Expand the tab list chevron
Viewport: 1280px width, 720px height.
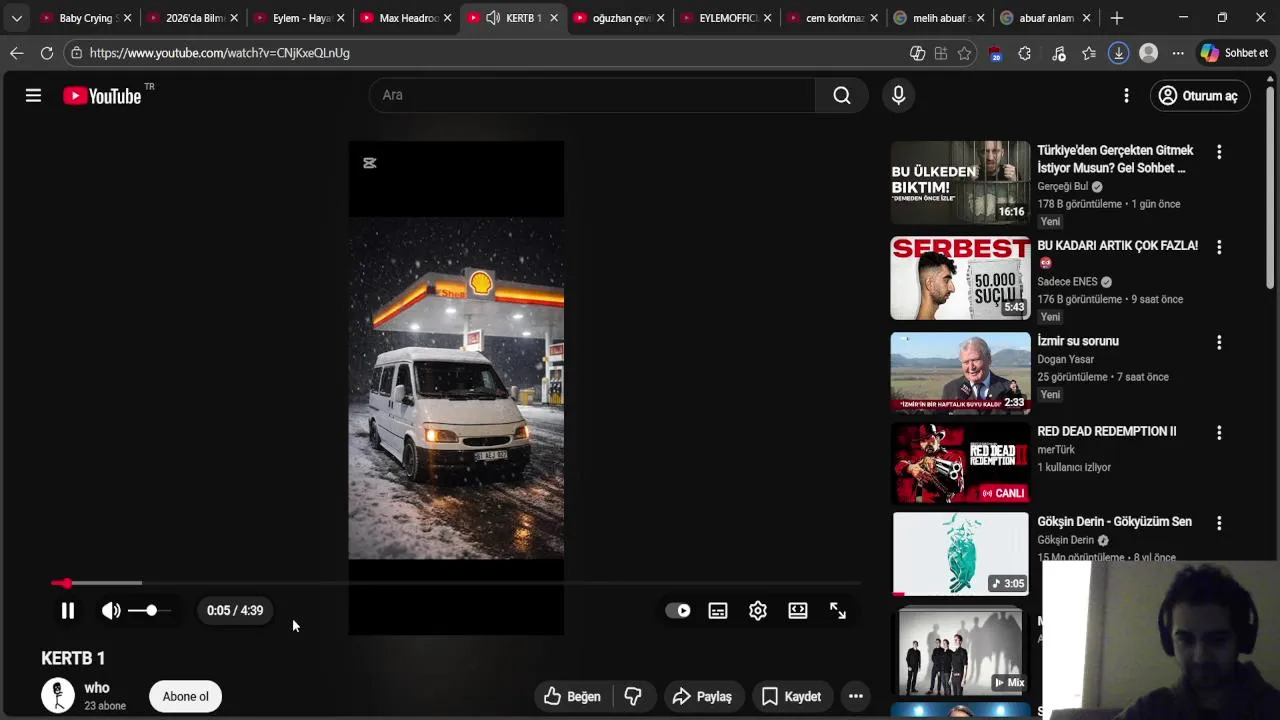[x=16, y=18]
